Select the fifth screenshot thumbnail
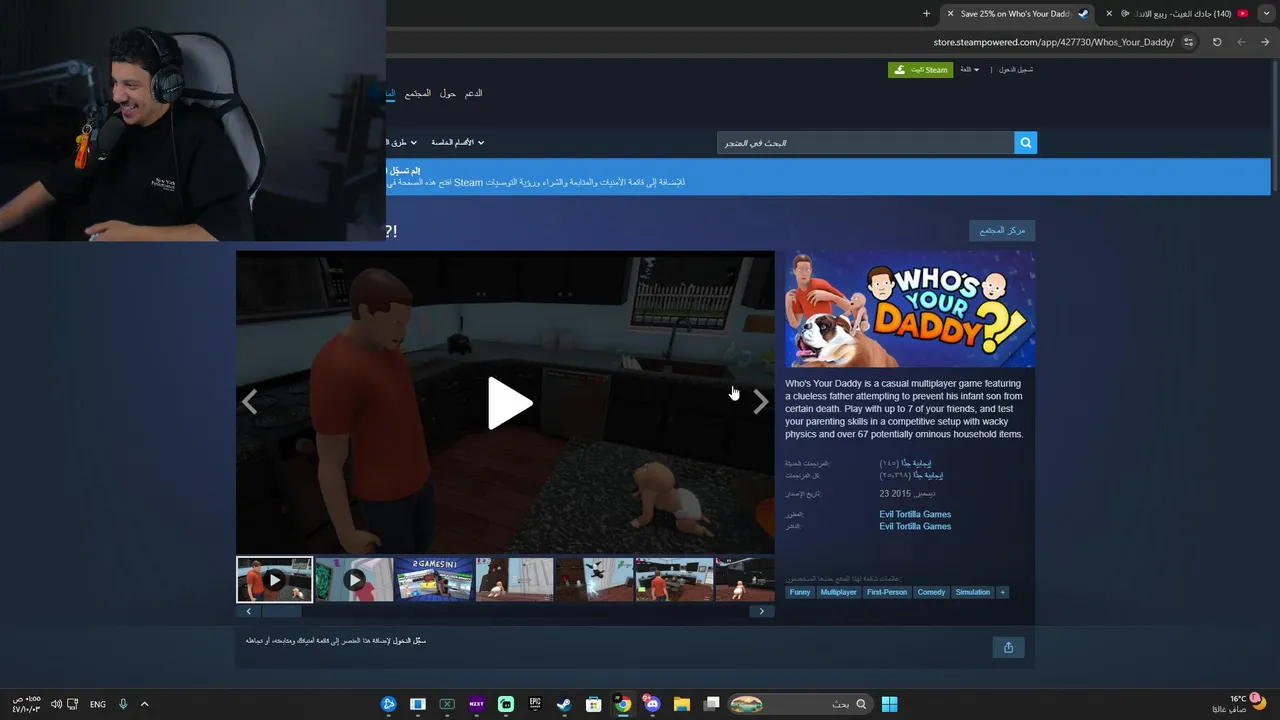The width and height of the screenshot is (1280, 720). click(x=594, y=580)
